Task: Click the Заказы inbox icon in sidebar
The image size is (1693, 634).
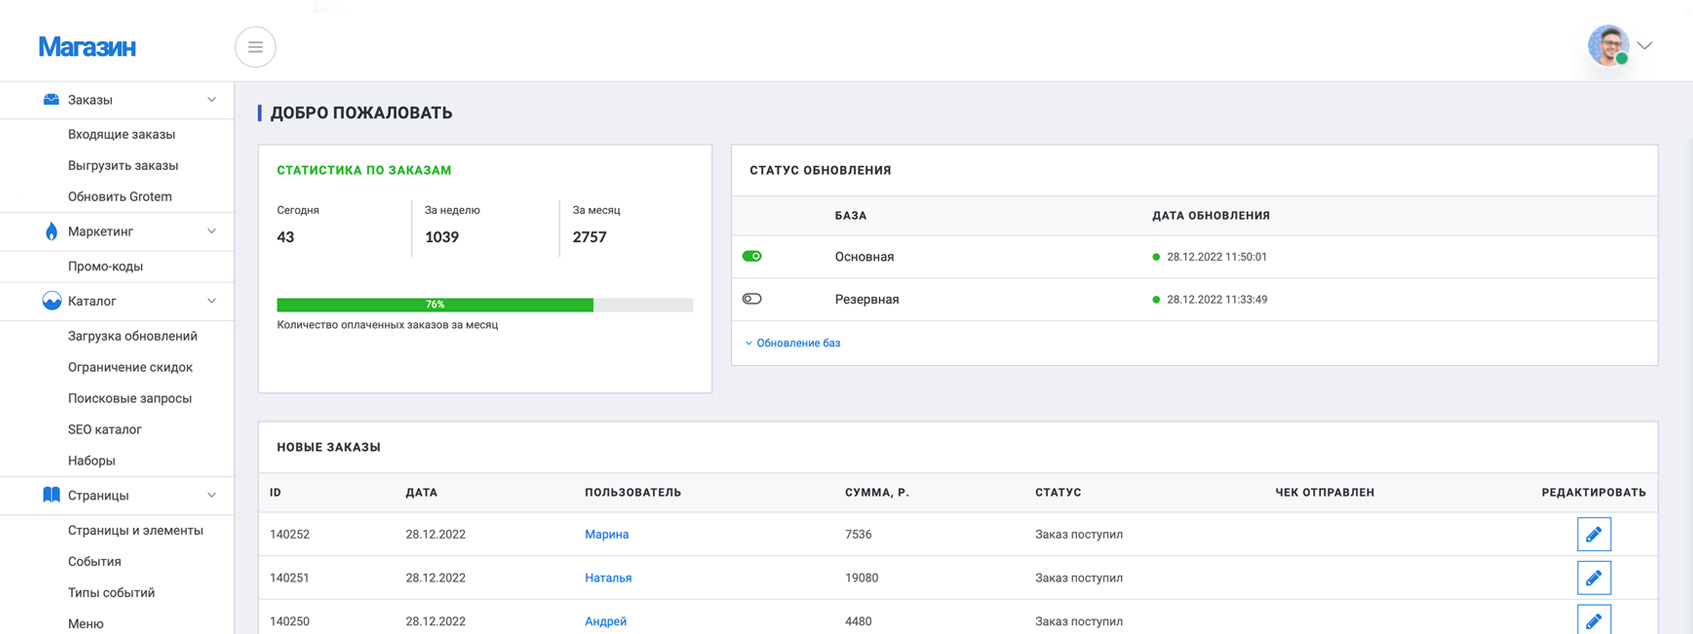Action: coord(51,100)
